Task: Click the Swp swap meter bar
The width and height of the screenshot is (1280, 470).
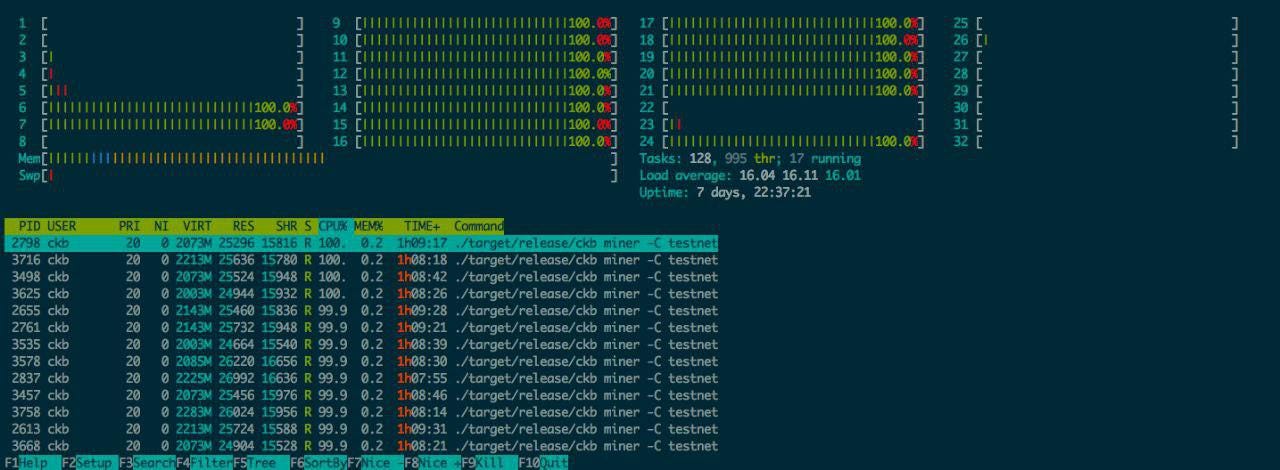Action: 318,175
